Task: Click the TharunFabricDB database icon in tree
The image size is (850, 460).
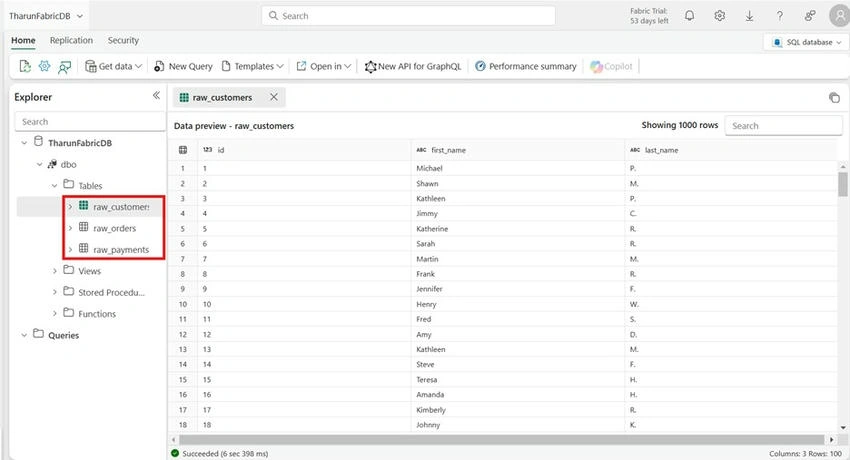Action: pos(38,141)
